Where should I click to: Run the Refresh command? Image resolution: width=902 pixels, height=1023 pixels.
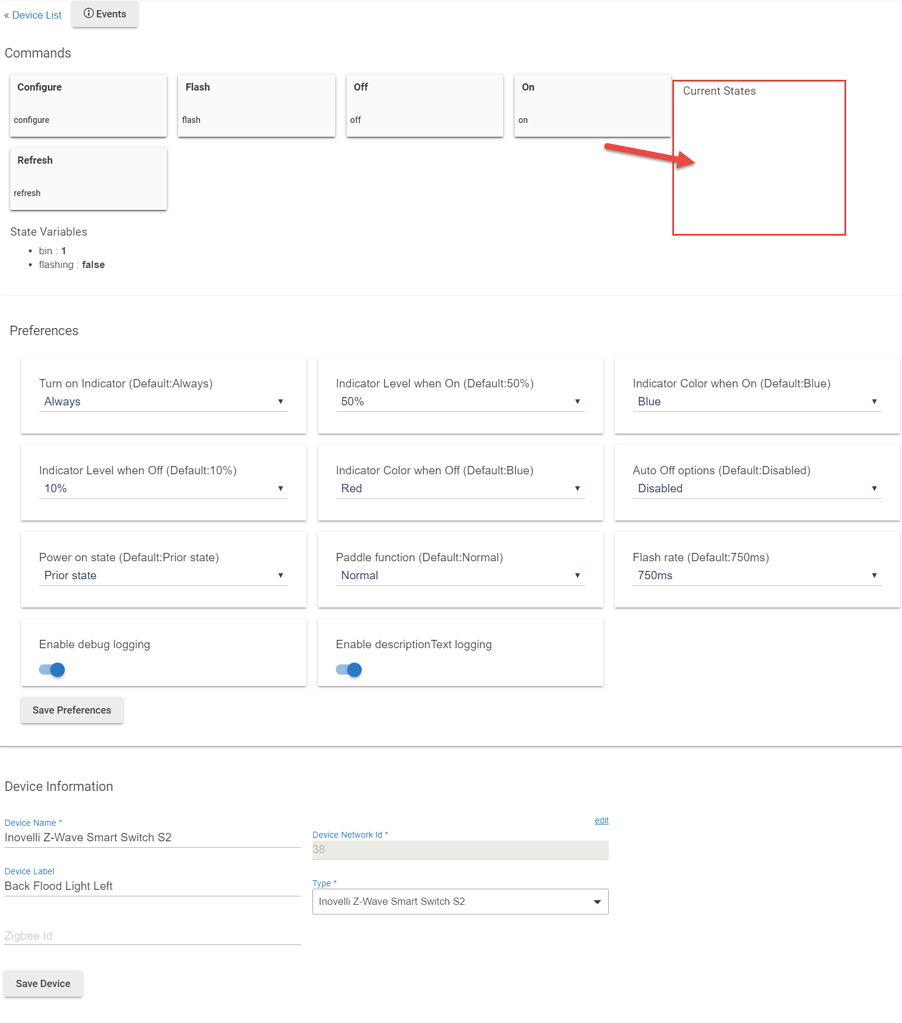[87, 178]
